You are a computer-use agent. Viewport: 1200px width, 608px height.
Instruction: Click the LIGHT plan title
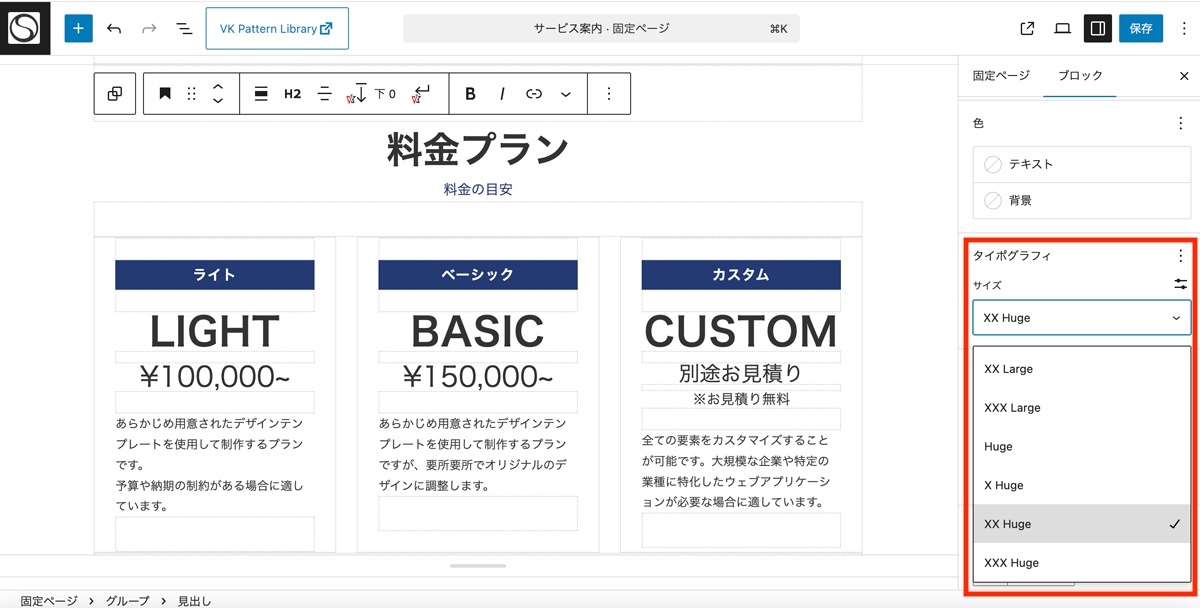pos(215,332)
